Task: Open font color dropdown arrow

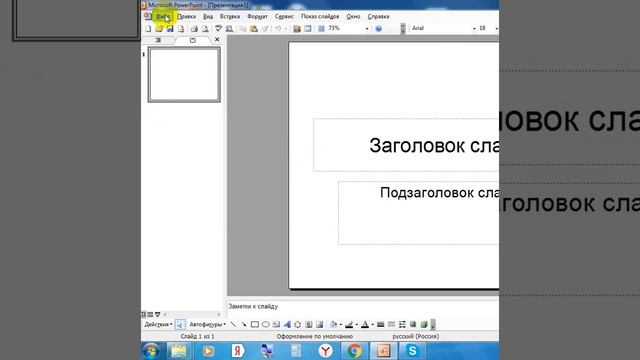Action: pyautogui.click(x=372, y=324)
